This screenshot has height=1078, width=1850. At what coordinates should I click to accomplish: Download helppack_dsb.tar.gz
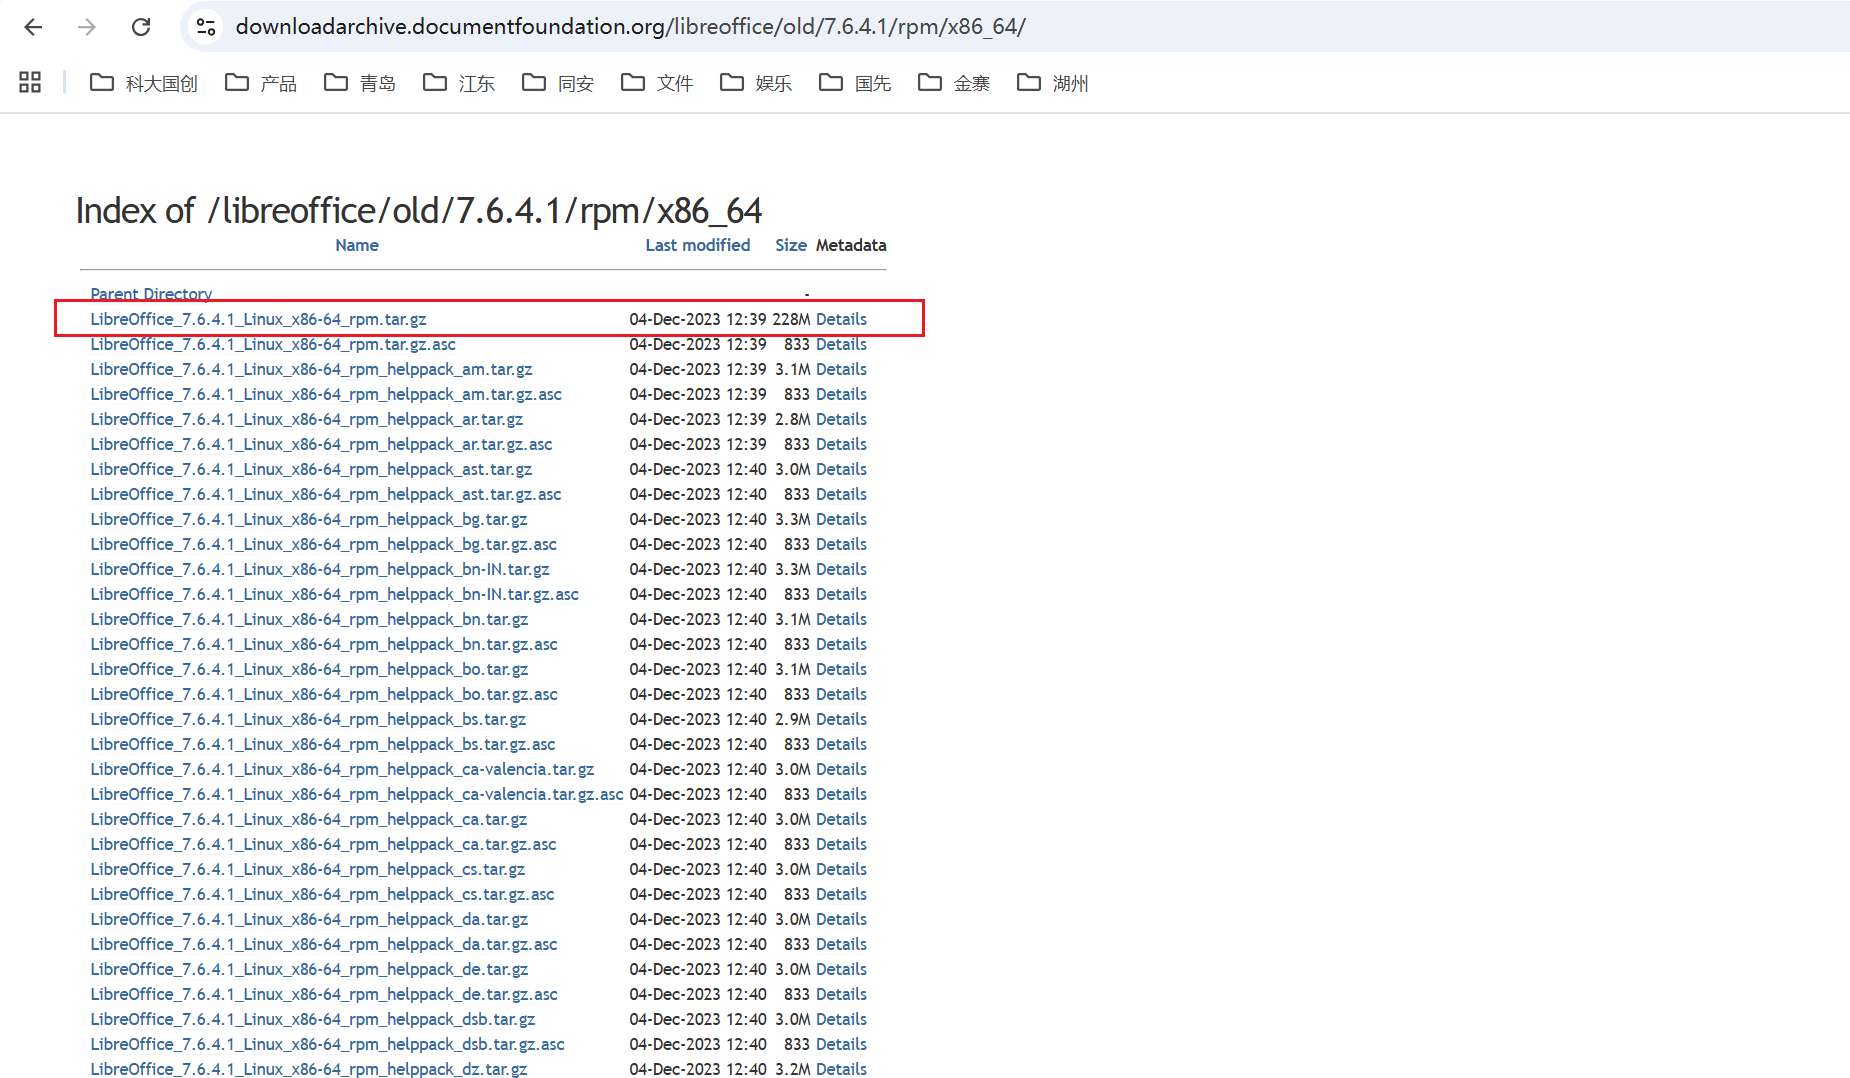tap(313, 1019)
